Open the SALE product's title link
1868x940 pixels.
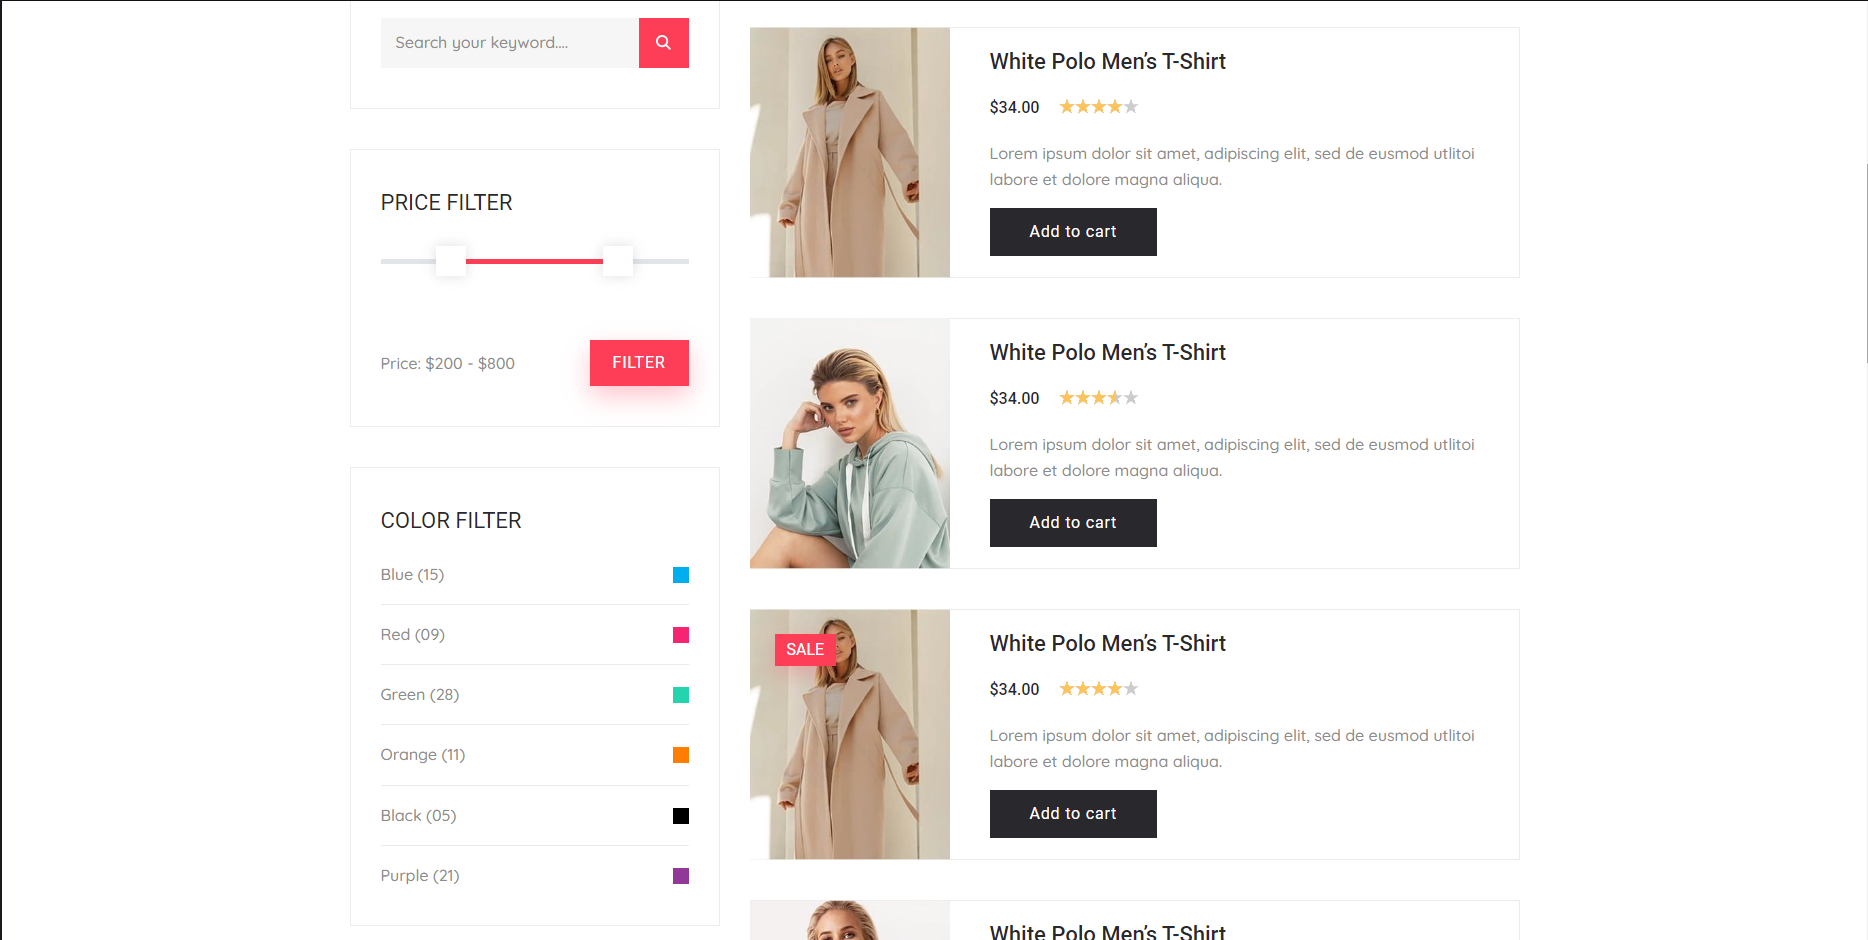1107,644
